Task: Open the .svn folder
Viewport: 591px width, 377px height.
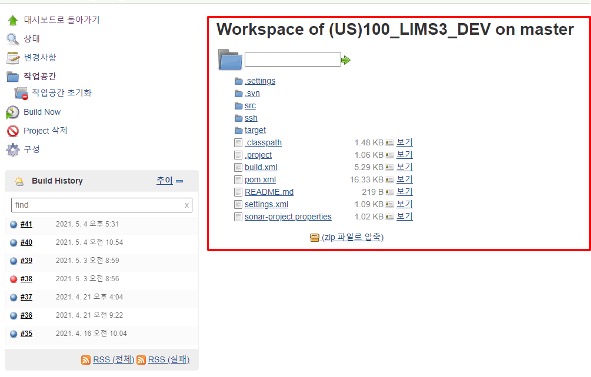Action: coord(252,93)
